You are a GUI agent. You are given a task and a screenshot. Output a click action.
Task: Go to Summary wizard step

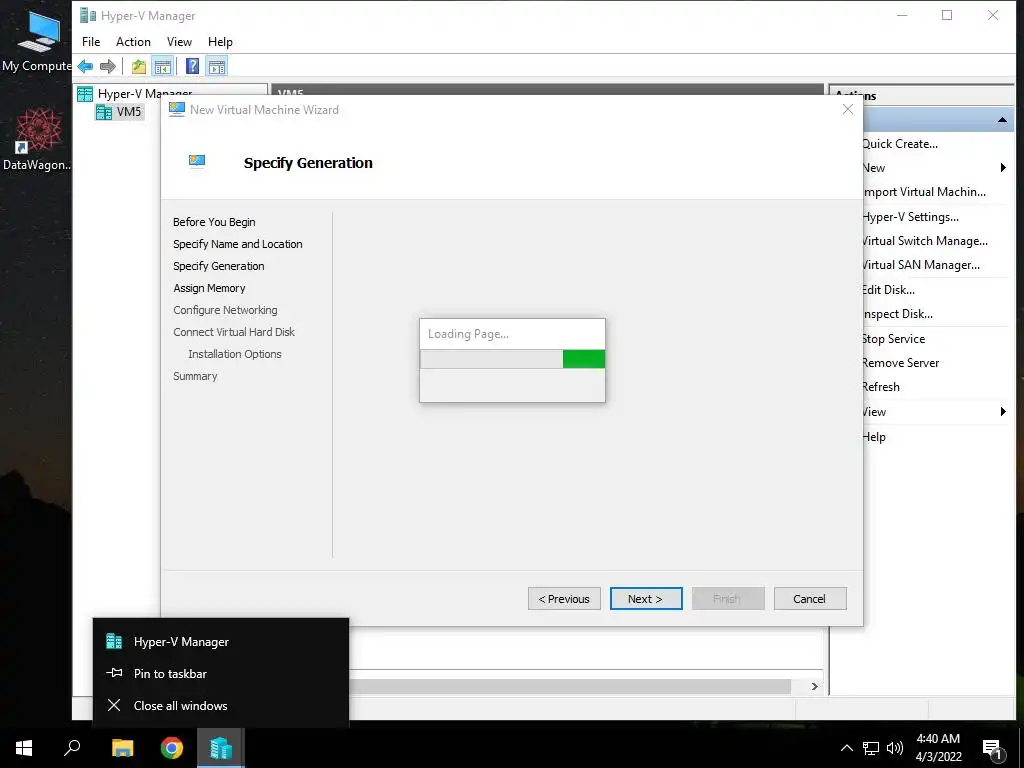tap(195, 376)
